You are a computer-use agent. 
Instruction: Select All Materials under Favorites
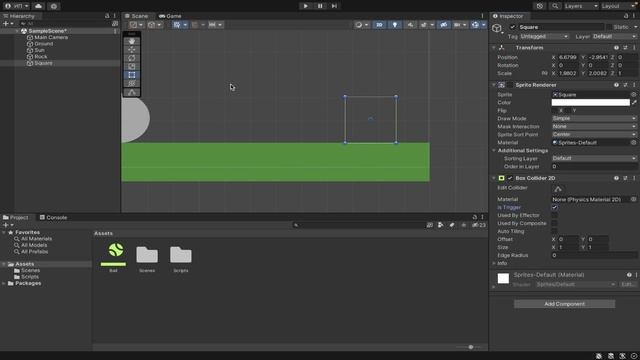pos(37,239)
